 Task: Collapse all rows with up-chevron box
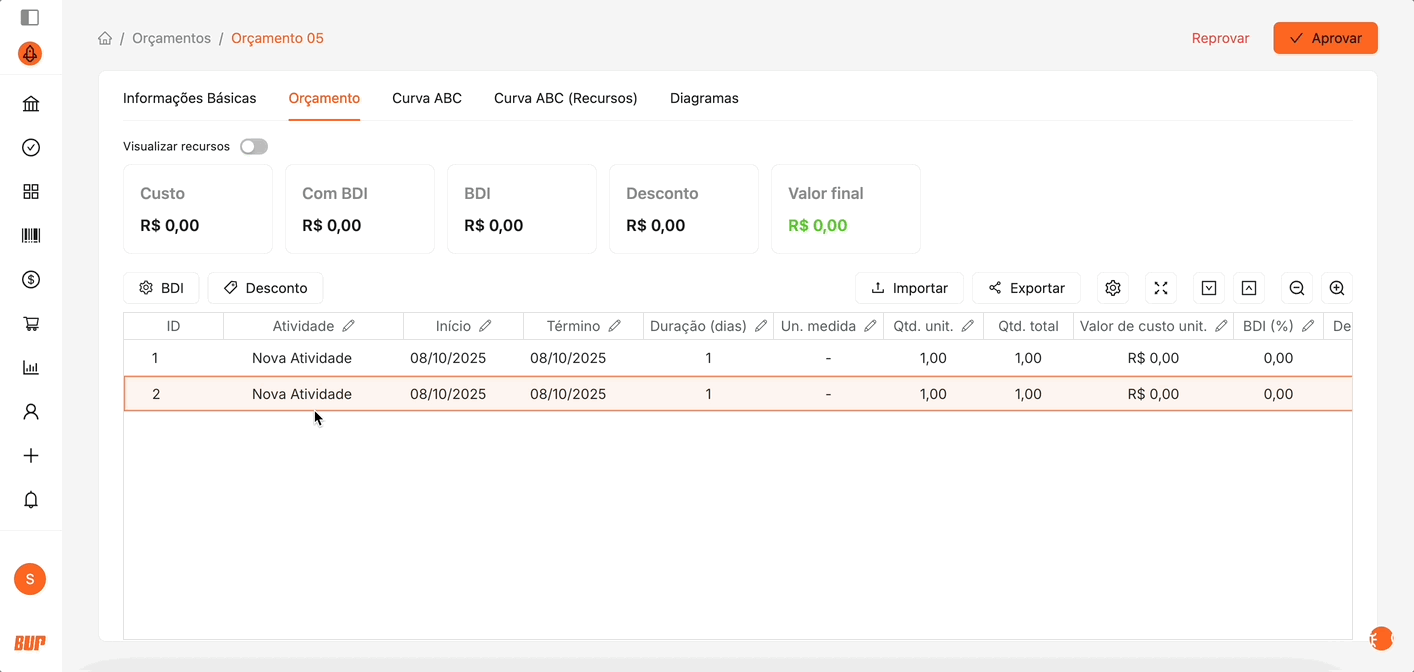coord(1249,288)
